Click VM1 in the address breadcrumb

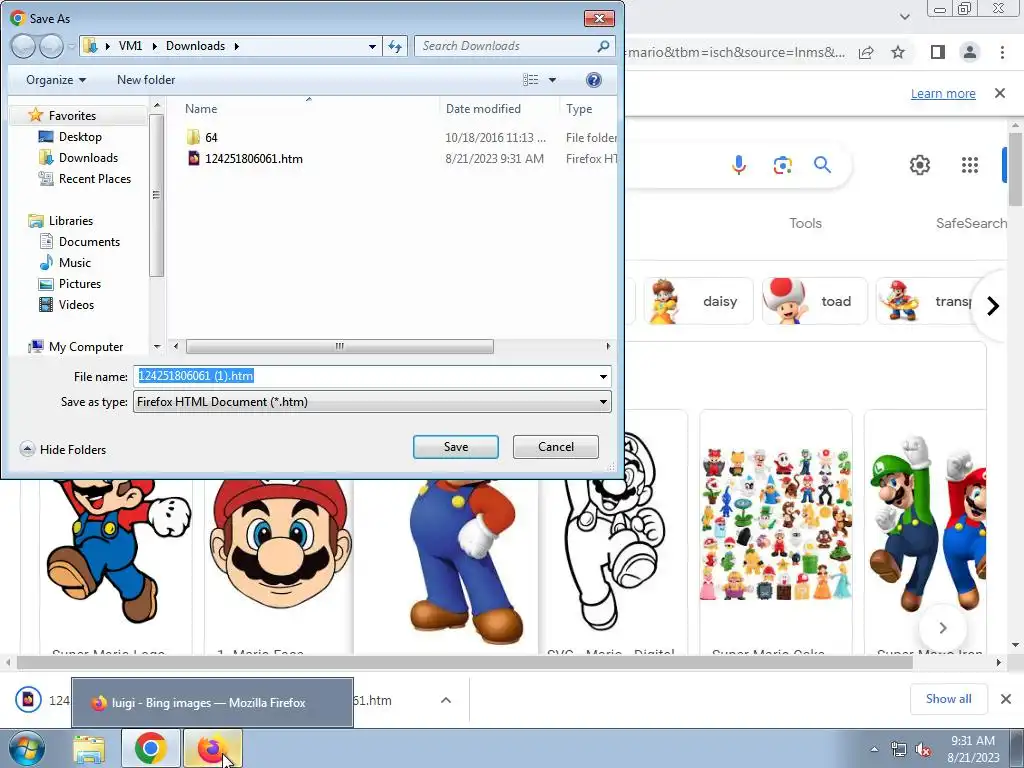point(131,46)
